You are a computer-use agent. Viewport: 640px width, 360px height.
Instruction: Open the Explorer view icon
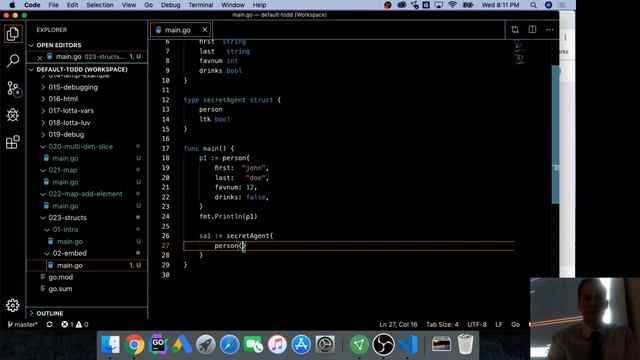coord(13,34)
